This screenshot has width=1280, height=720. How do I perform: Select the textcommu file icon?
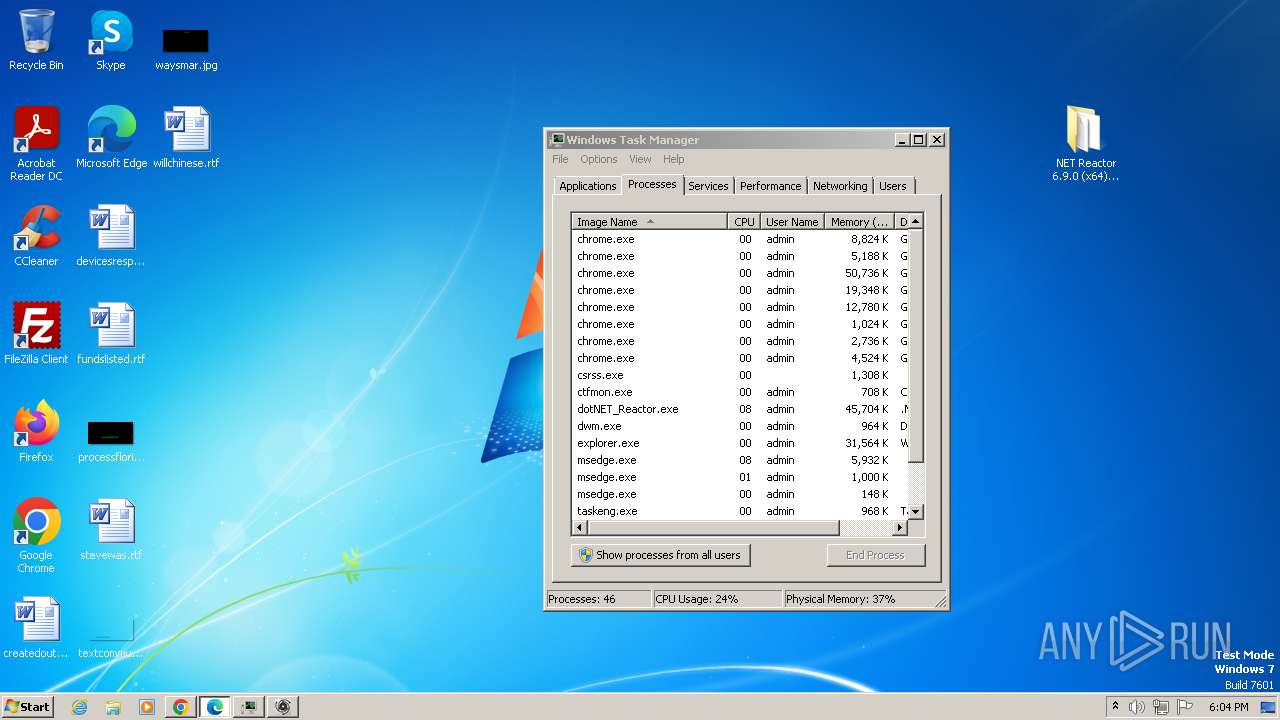coord(111,638)
